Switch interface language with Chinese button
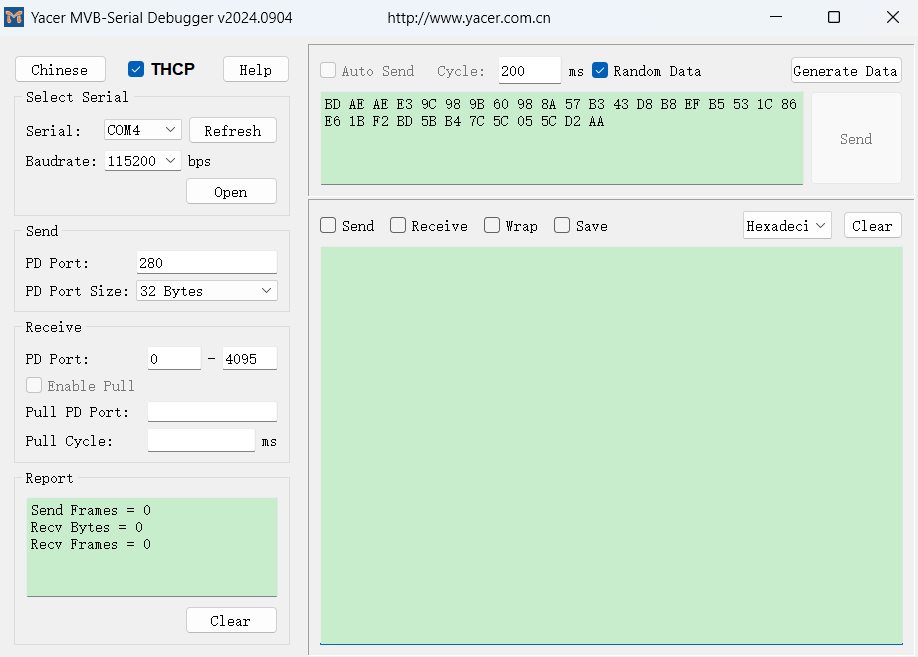This screenshot has height=657, width=918. (x=60, y=69)
